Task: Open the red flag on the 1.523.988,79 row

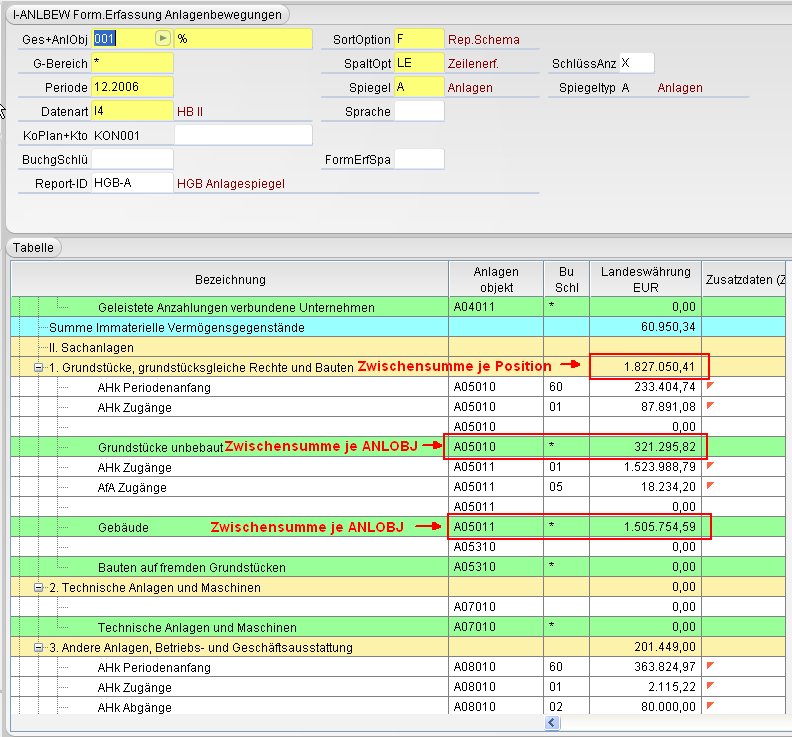Action: coord(710,466)
